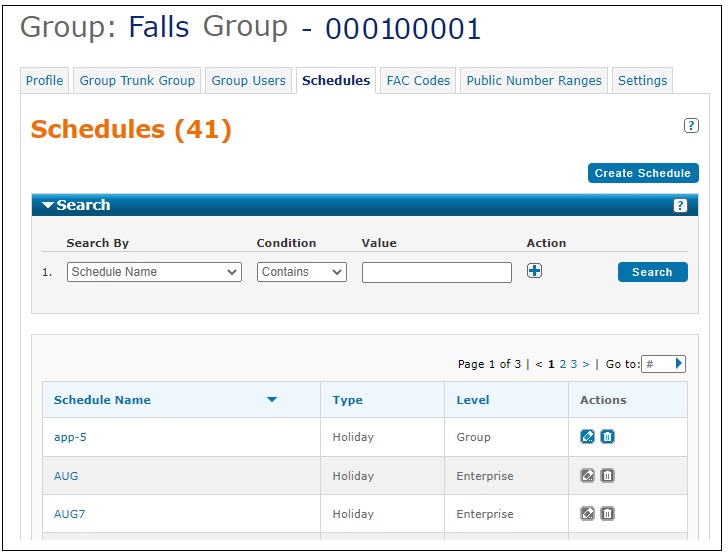The height and width of the screenshot is (559, 728).
Task: Switch to the Profile tab
Action: coord(45,81)
